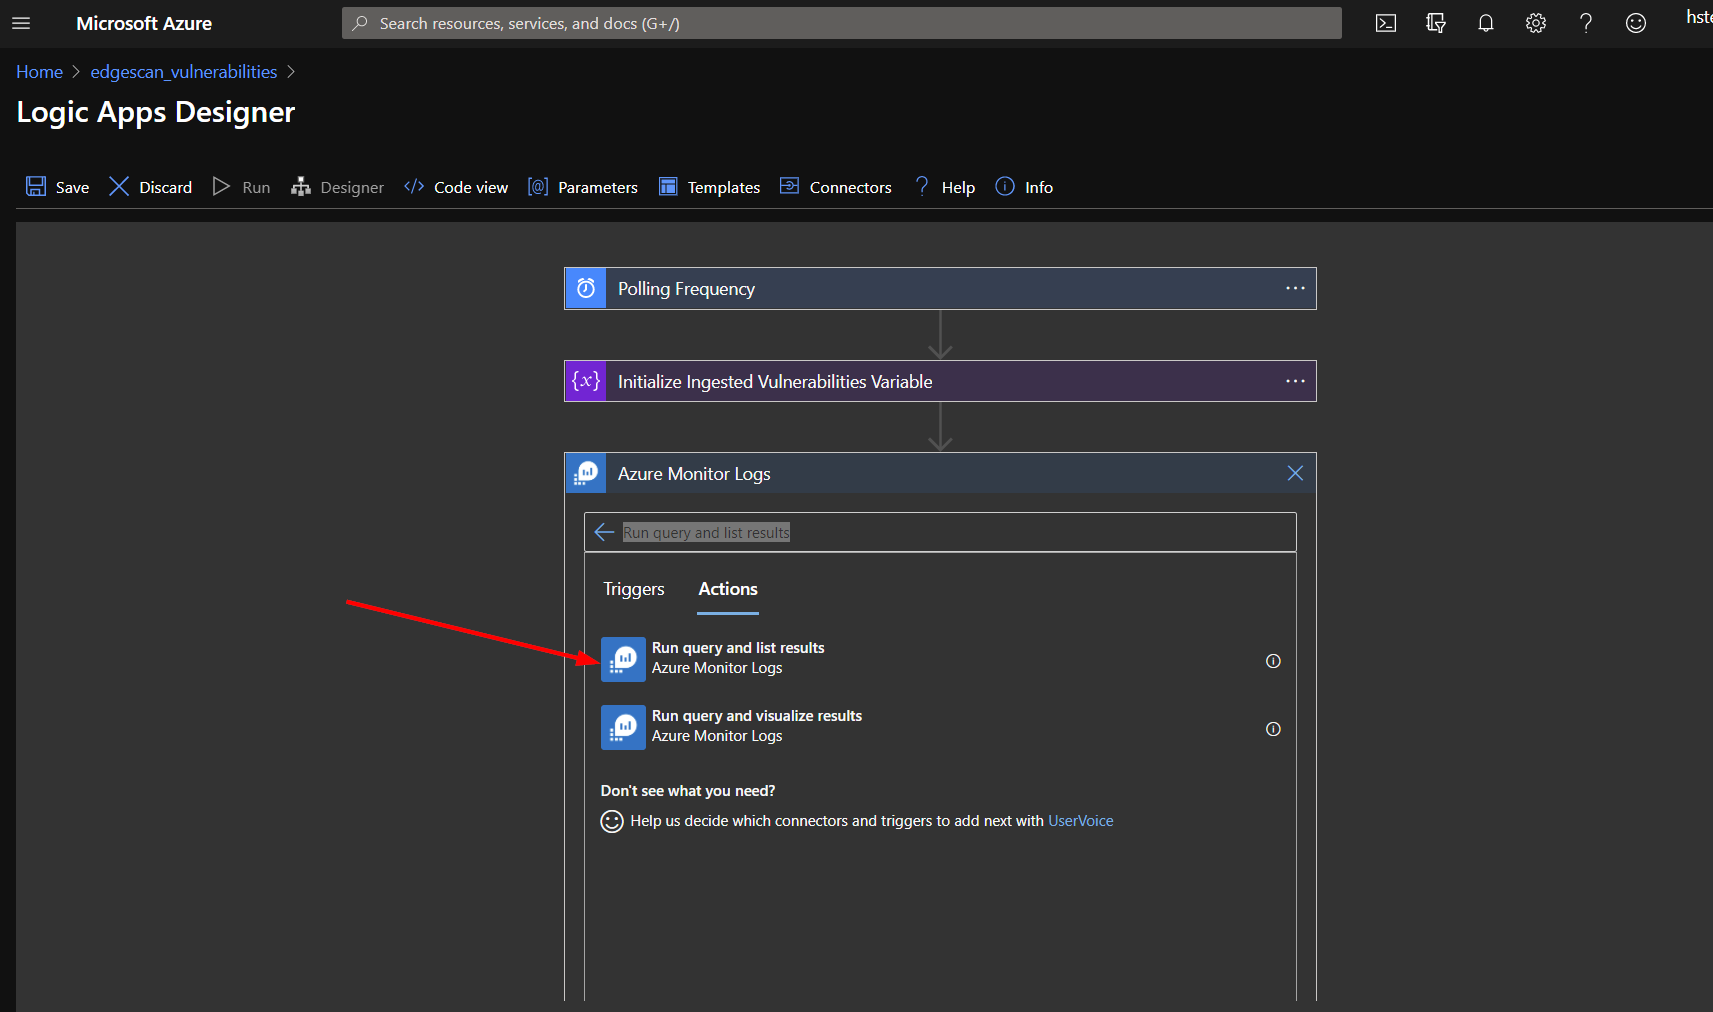Click the Parameters label in the toolbar
This screenshot has height=1012, width=1713.
[x=598, y=187]
